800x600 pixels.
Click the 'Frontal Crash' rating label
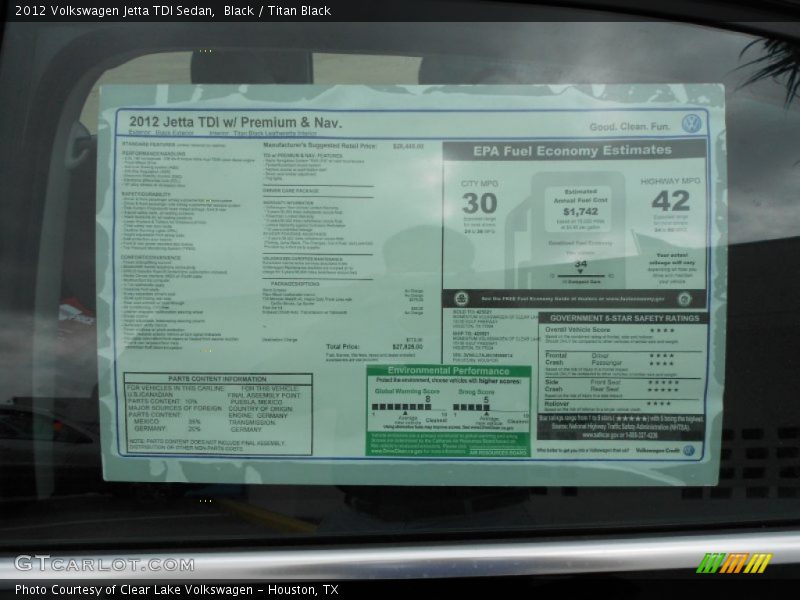point(556,359)
